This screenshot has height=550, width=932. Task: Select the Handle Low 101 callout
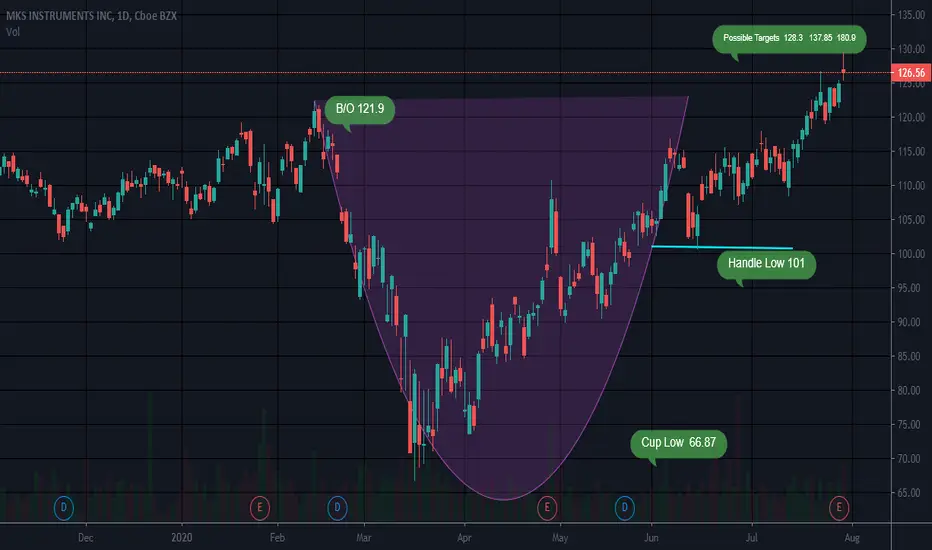tap(766, 263)
